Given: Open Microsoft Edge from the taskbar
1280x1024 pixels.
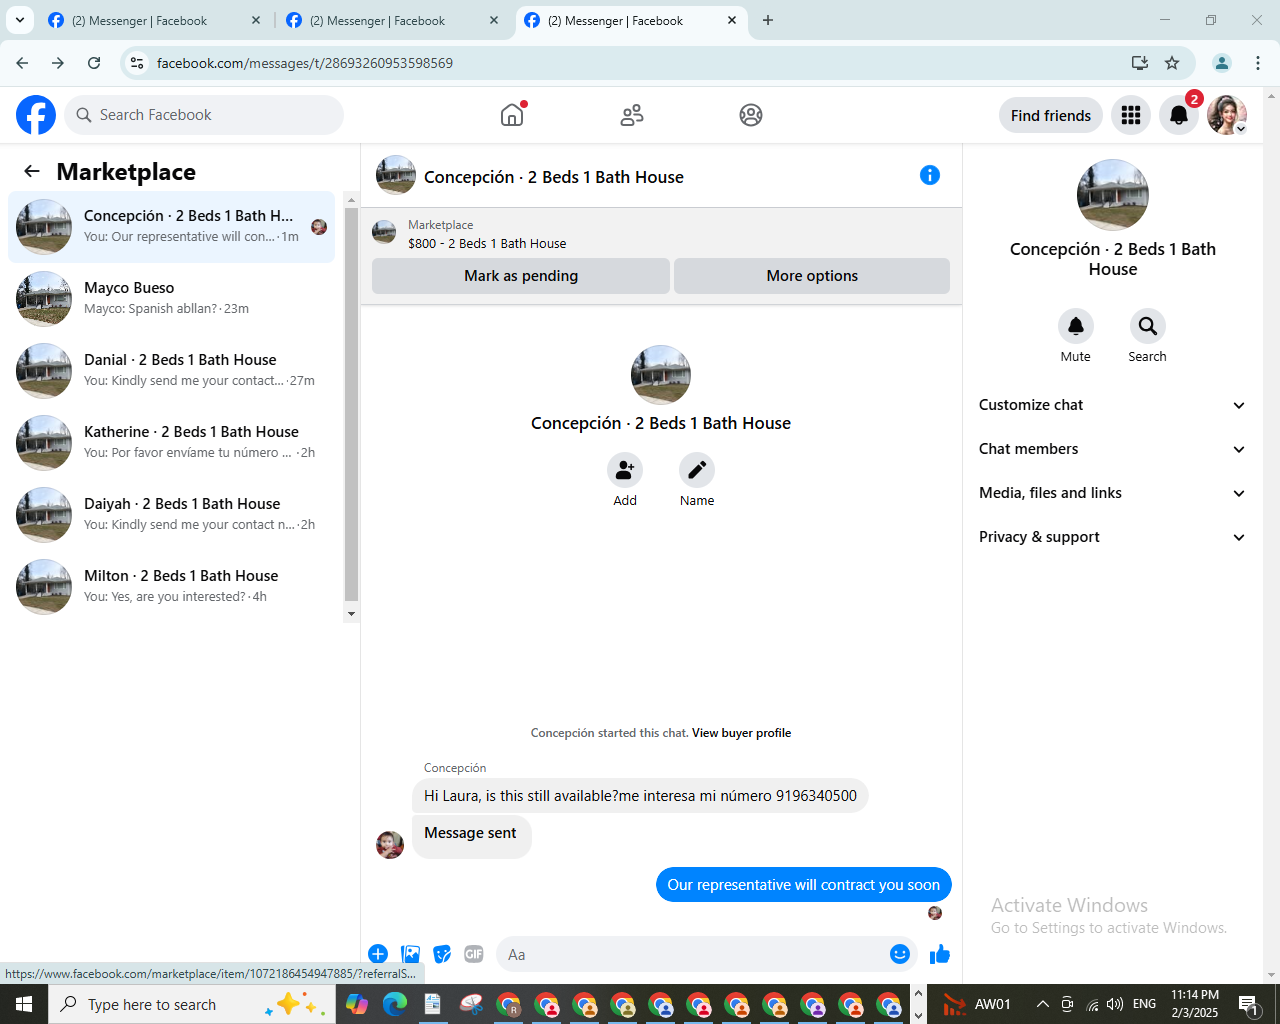Looking at the screenshot, I should point(395,1004).
